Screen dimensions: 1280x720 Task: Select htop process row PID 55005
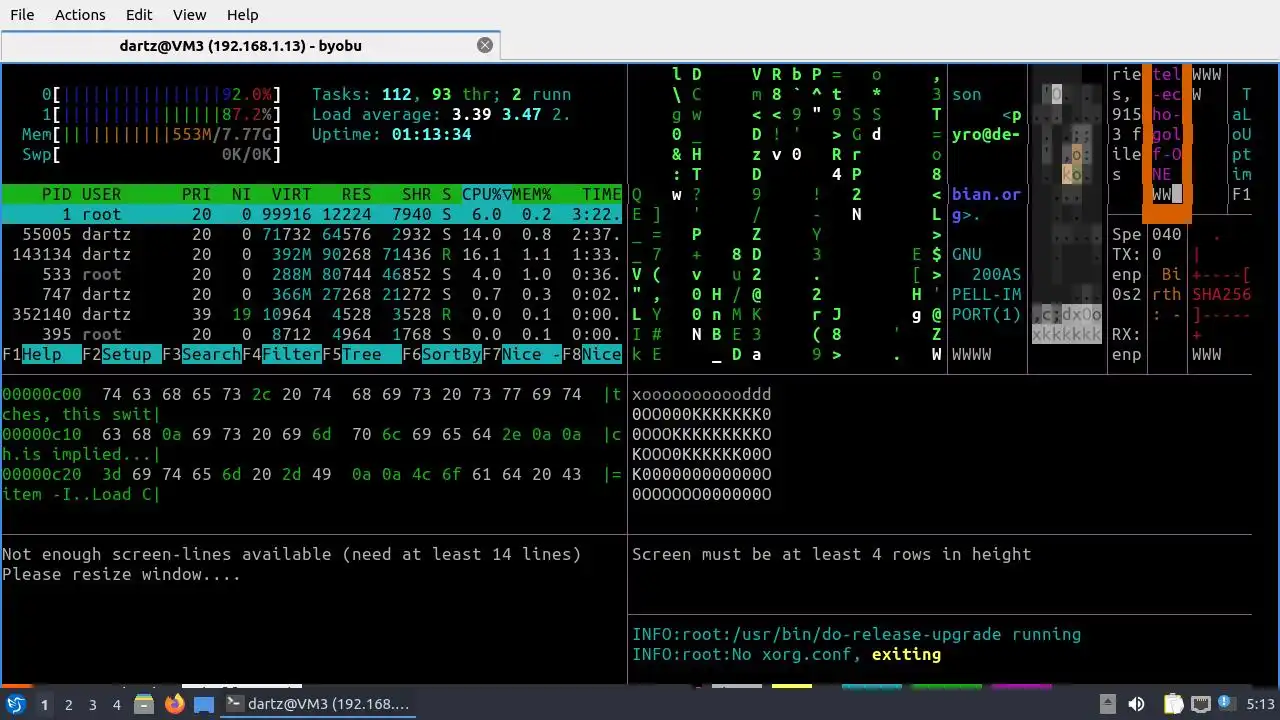[312, 234]
